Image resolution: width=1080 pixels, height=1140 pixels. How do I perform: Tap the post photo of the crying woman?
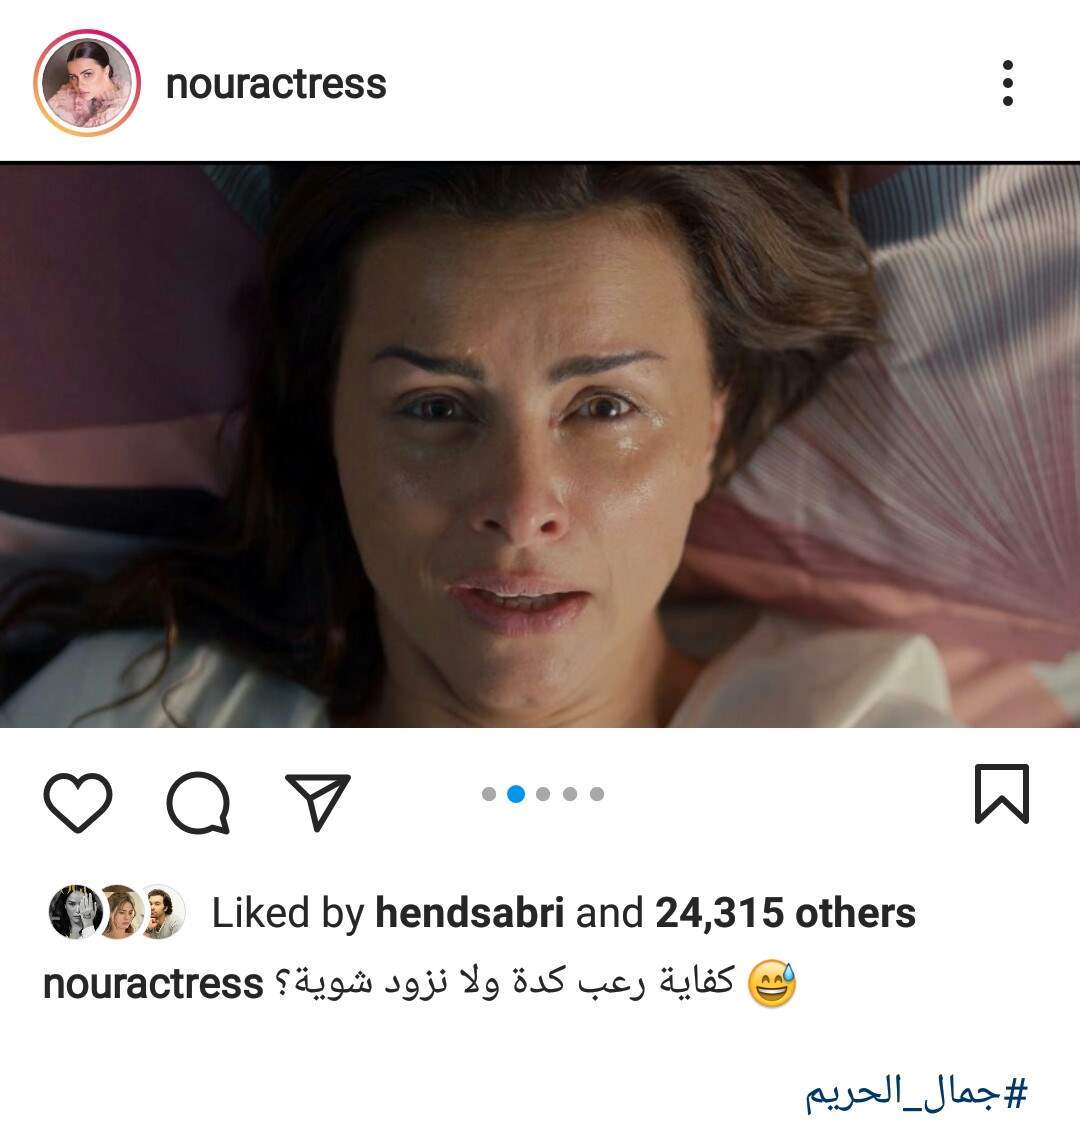540,445
